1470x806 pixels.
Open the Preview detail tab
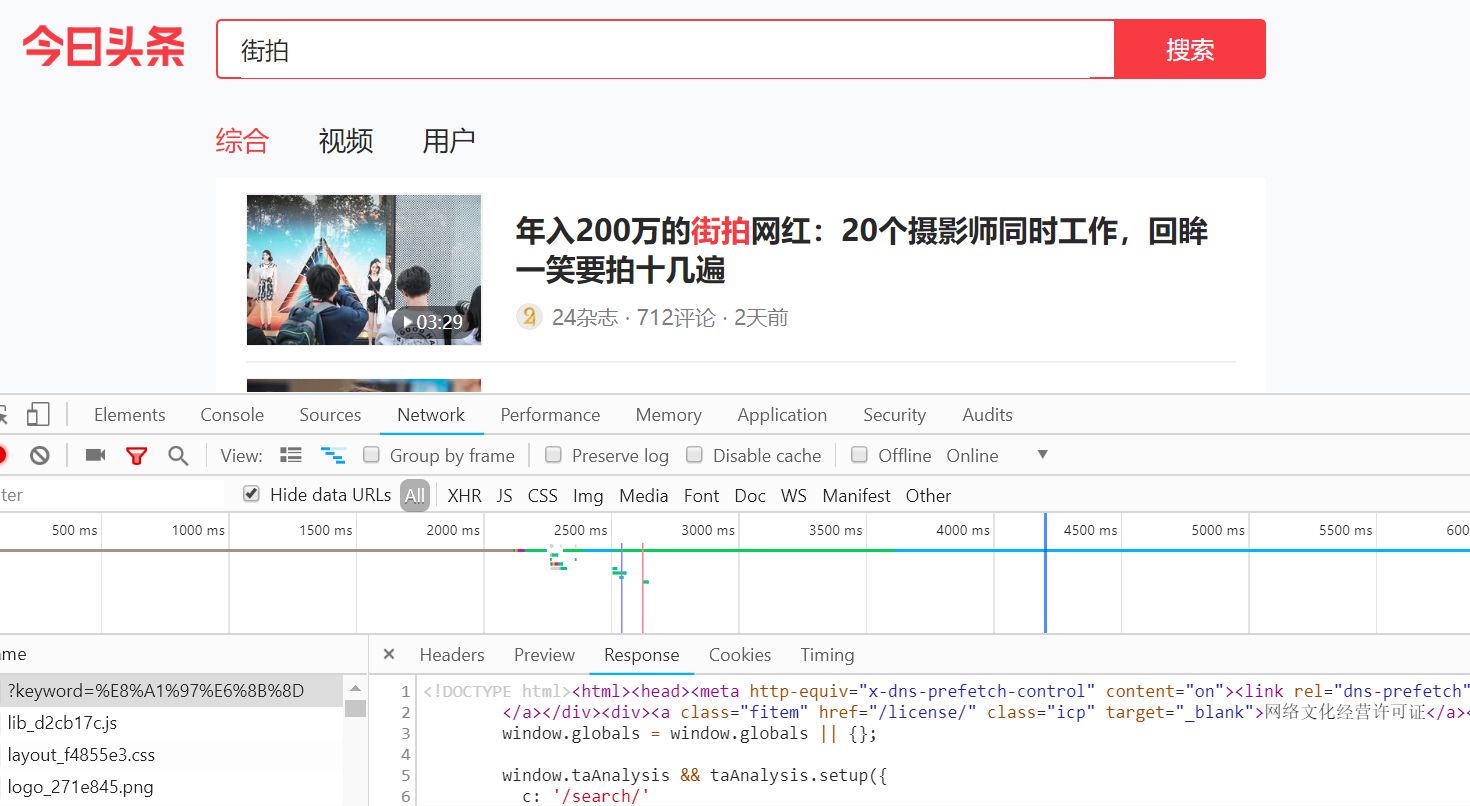[x=544, y=655]
